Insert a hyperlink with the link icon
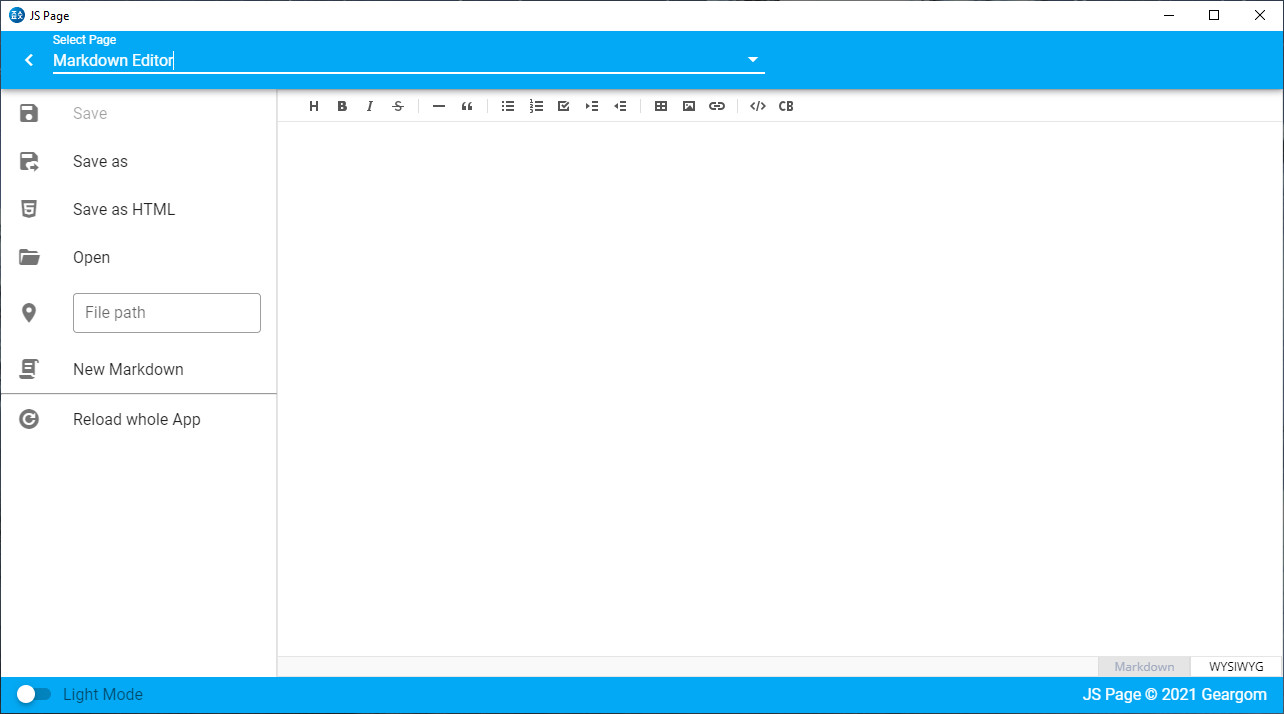This screenshot has height=714, width=1284. [x=717, y=106]
